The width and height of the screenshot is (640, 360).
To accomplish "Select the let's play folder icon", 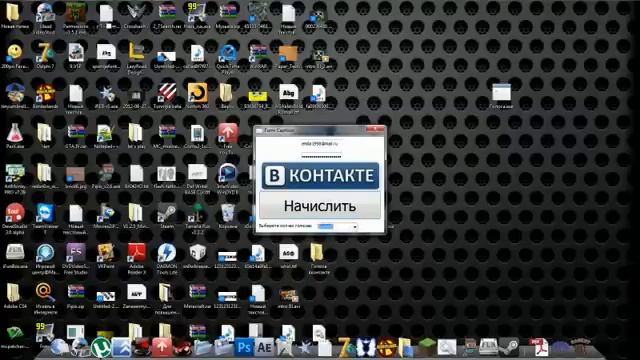I will click(136, 136).
